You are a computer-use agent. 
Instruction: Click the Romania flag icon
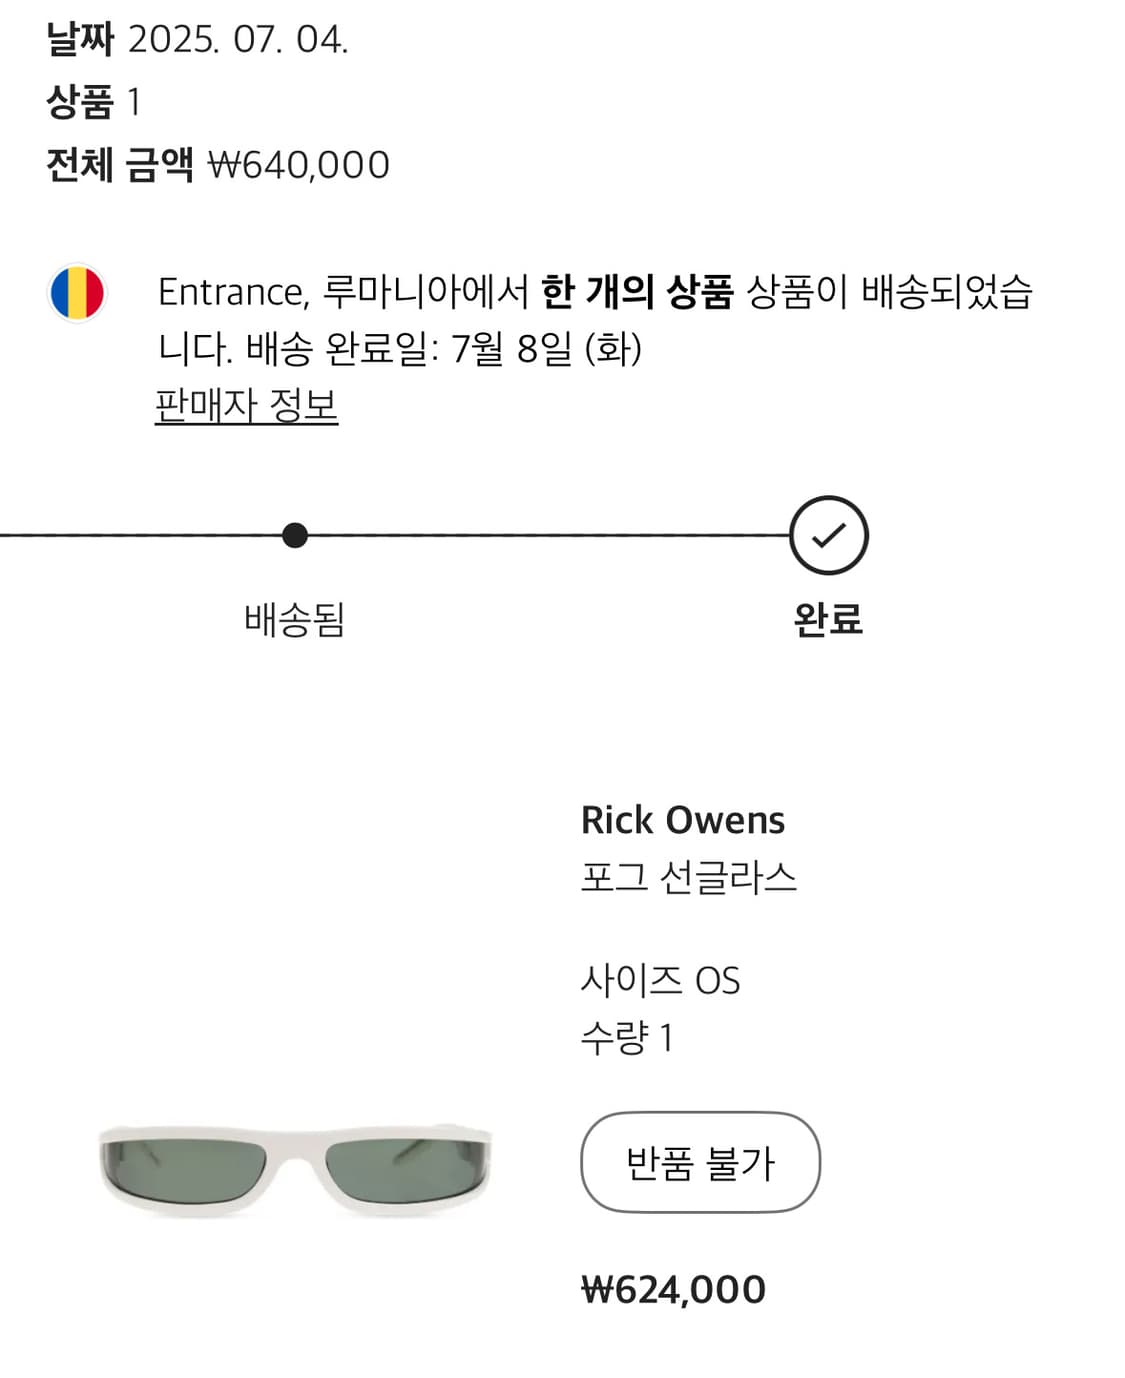(x=77, y=293)
